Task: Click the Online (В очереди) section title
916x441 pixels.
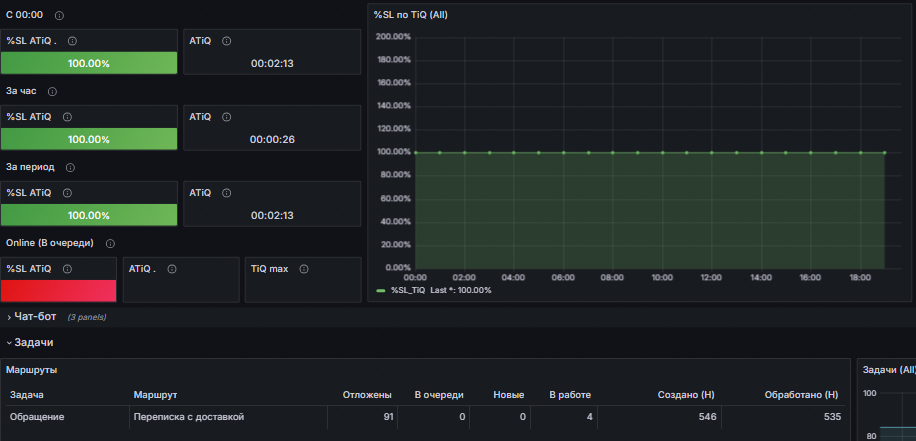Action: tap(50, 243)
